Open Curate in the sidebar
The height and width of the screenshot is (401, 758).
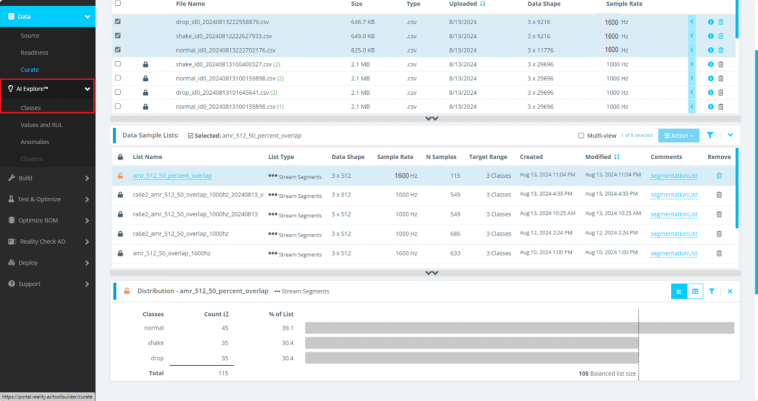pyautogui.click(x=29, y=70)
